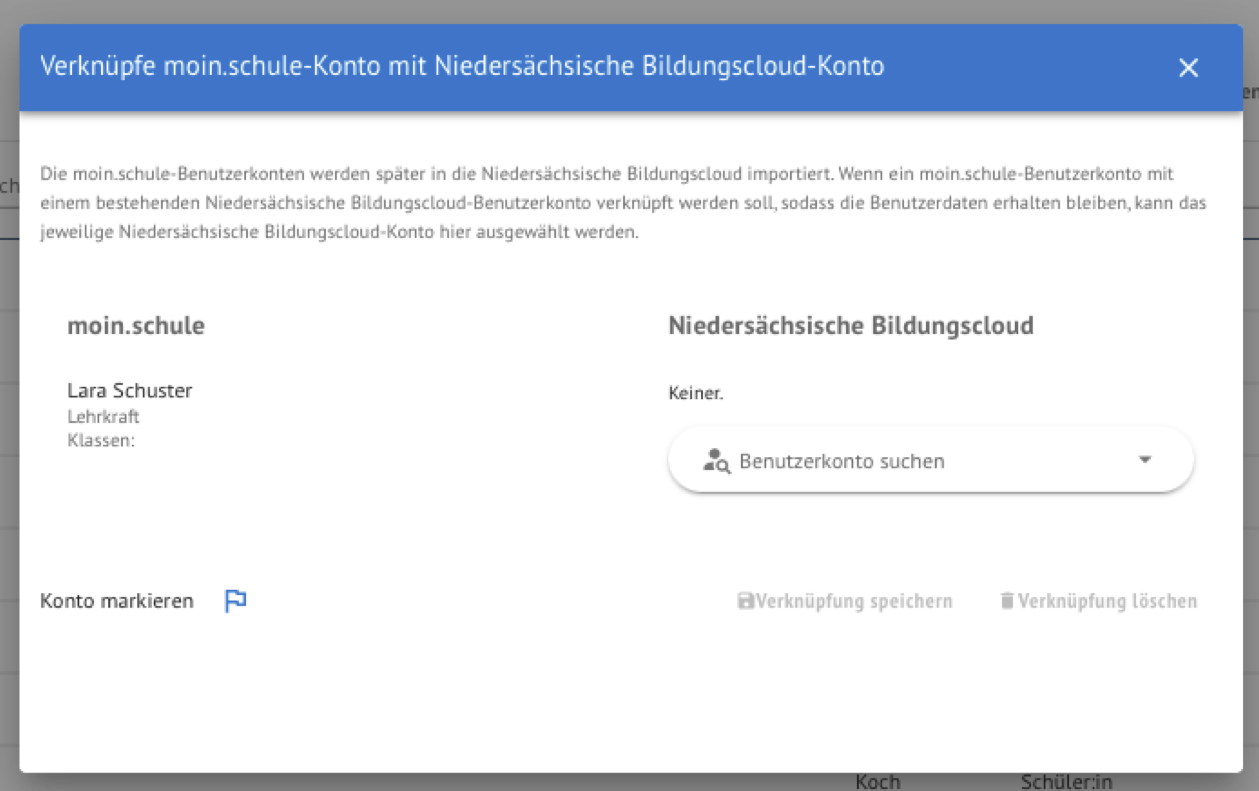Click the 'Schüler:in' cell behind dialog
1259x791 pixels.
pos(1066,782)
